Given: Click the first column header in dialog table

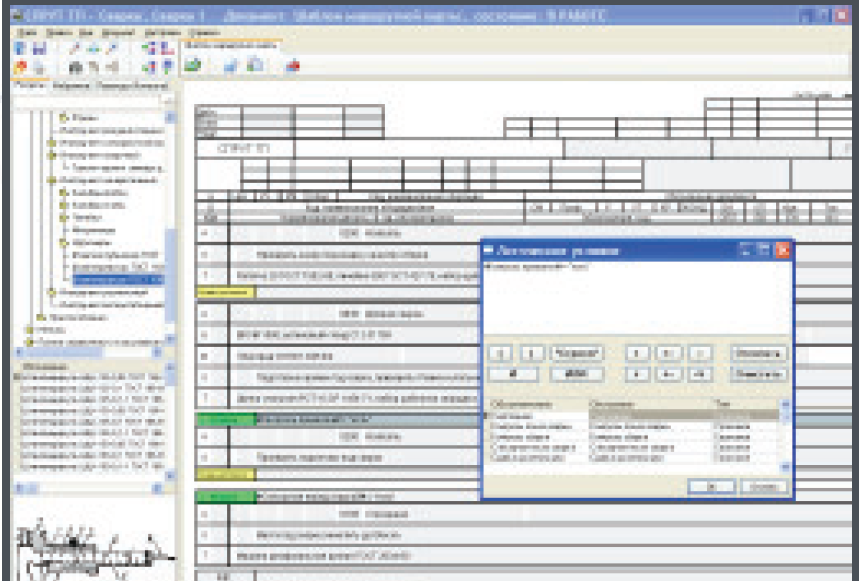Looking at the screenshot, I should (x=539, y=404).
